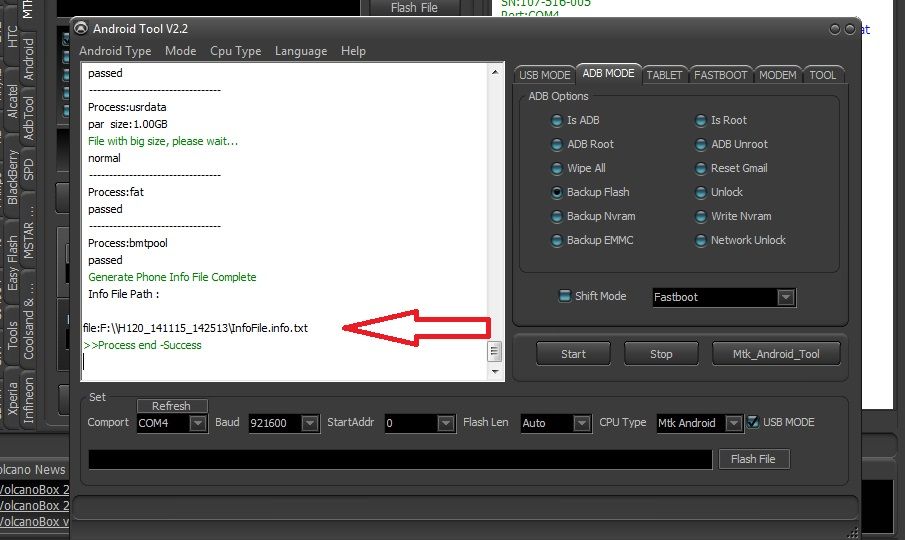Image resolution: width=905 pixels, height=540 pixels.
Task: Switch to the TOOL tab
Action: pos(822,75)
